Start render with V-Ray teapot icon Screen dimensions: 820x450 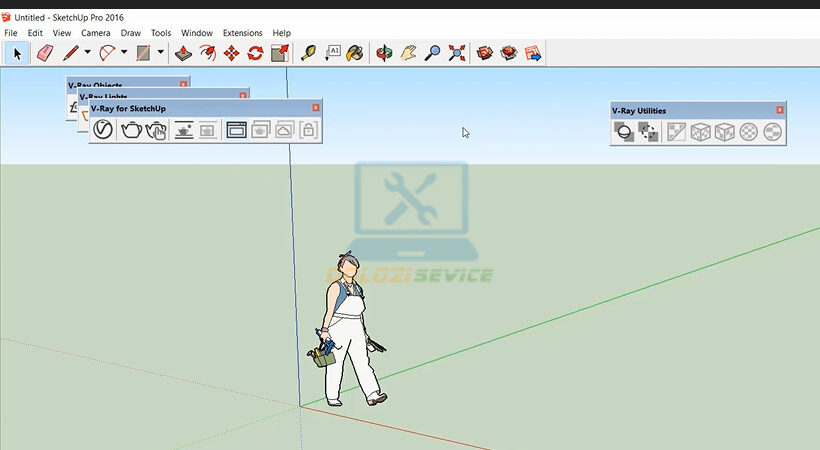click(131, 129)
